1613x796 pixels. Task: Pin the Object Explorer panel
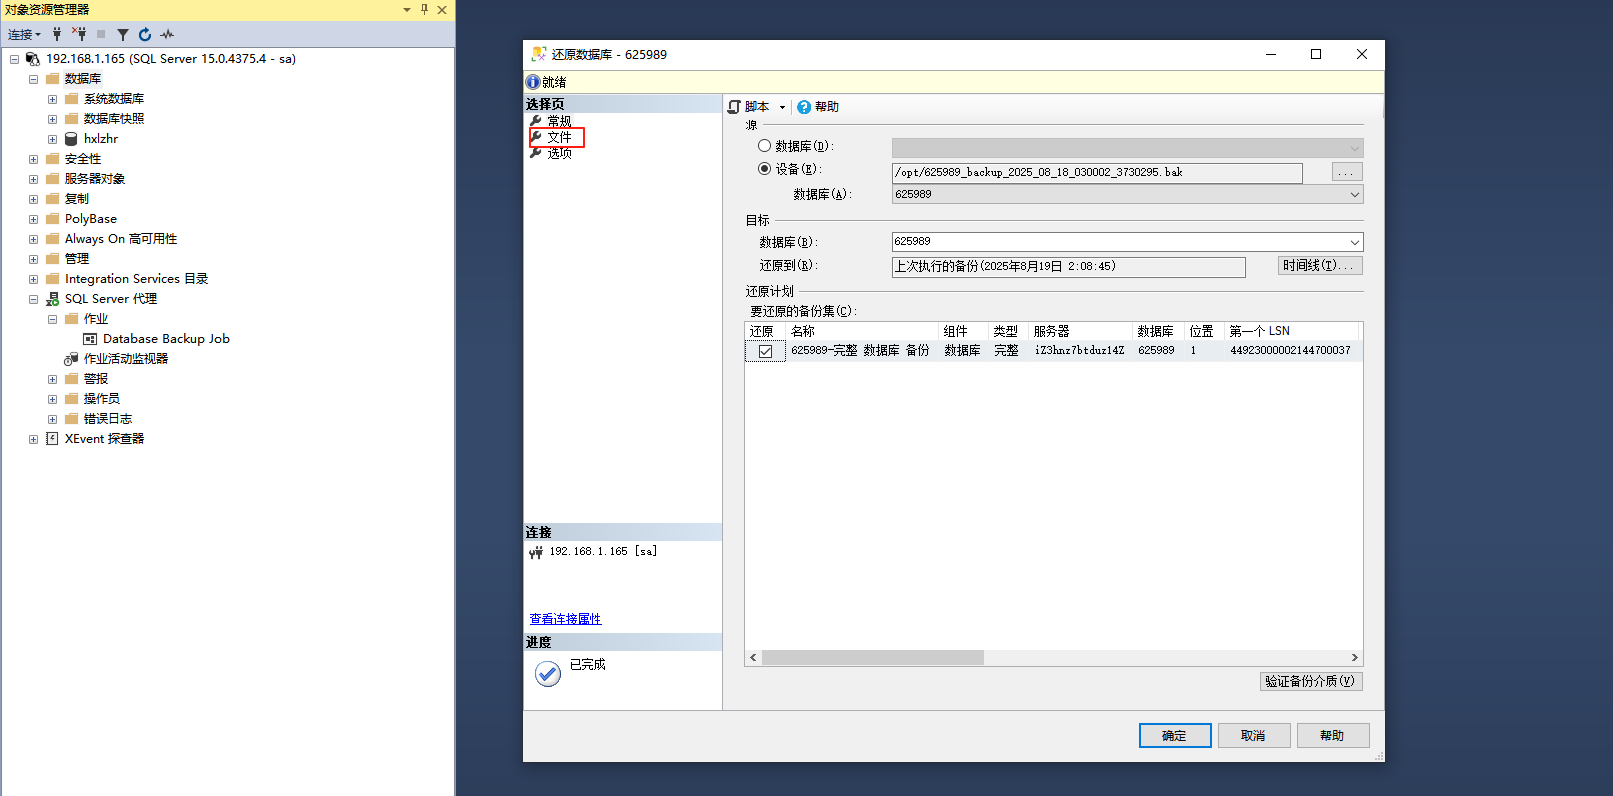pos(424,9)
